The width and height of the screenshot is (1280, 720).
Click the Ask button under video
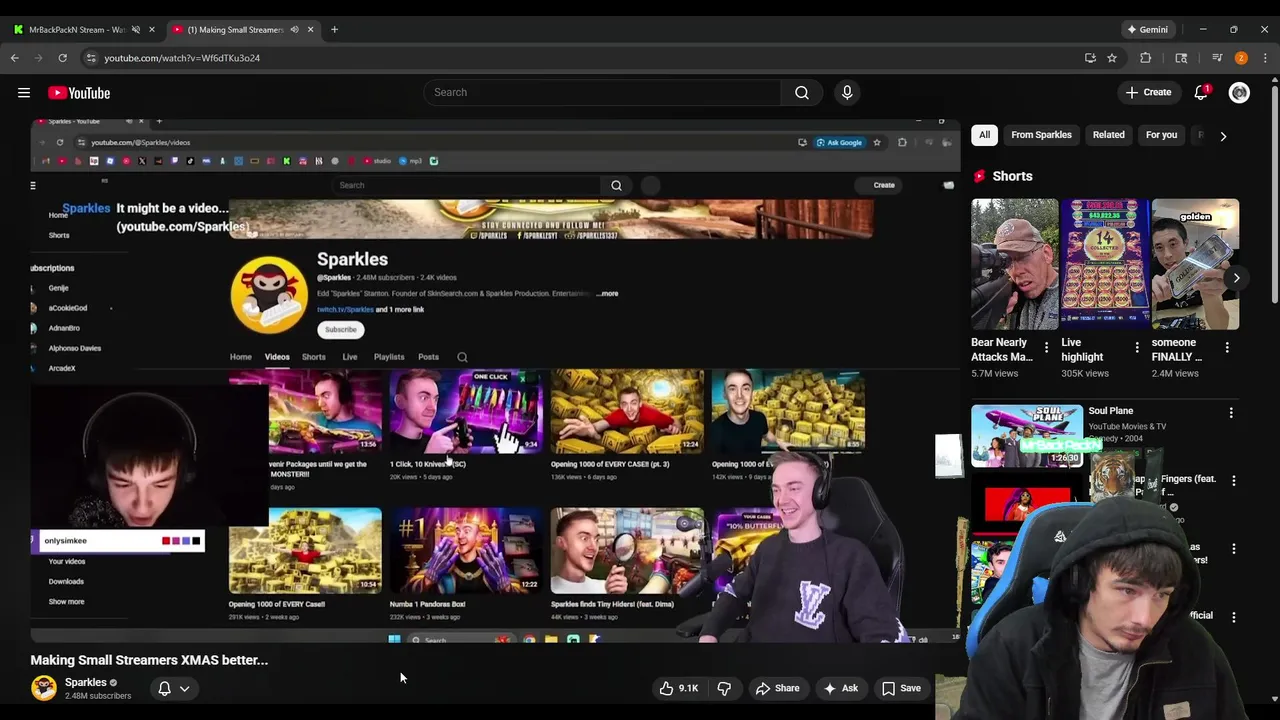point(840,688)
